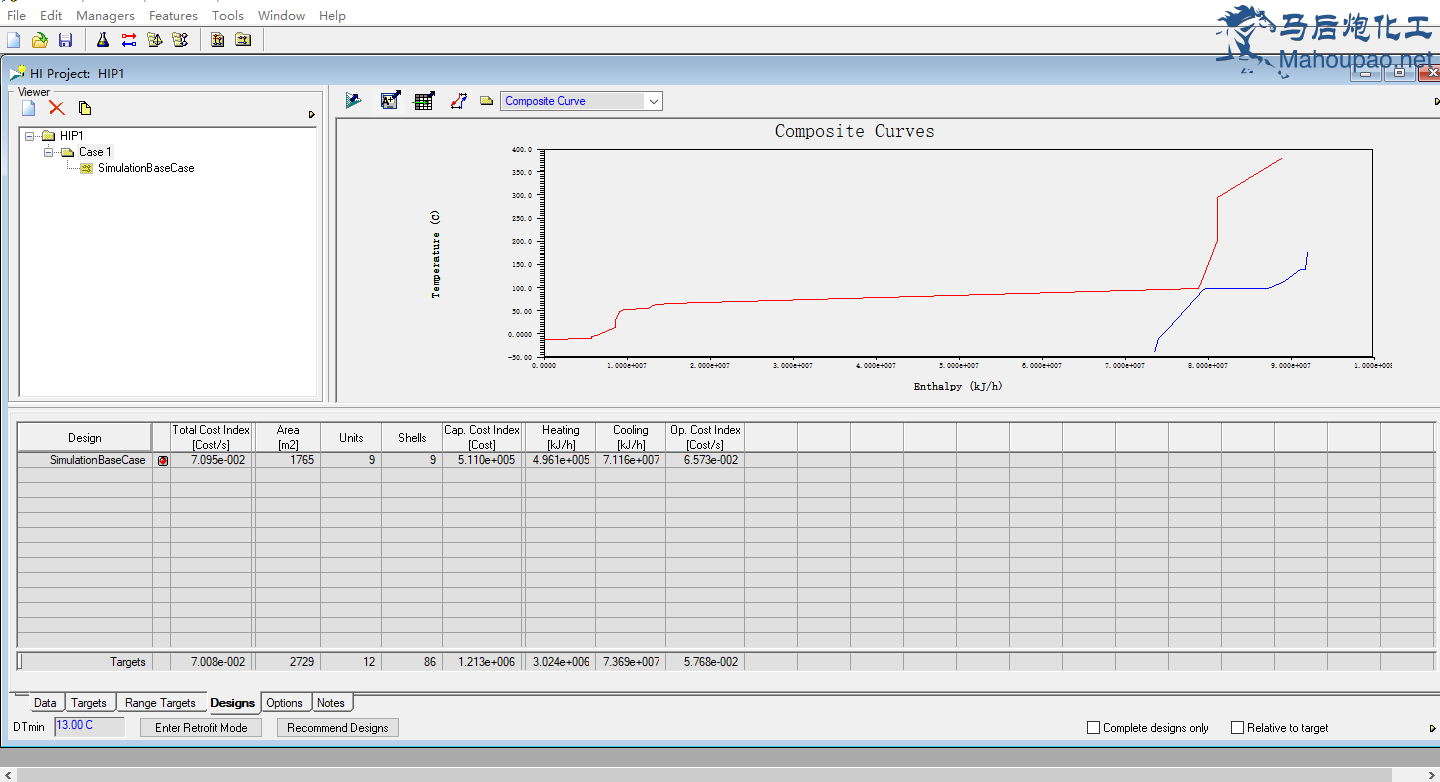Open the Notes tab
Screen dimensions: 1440x782
331,703
